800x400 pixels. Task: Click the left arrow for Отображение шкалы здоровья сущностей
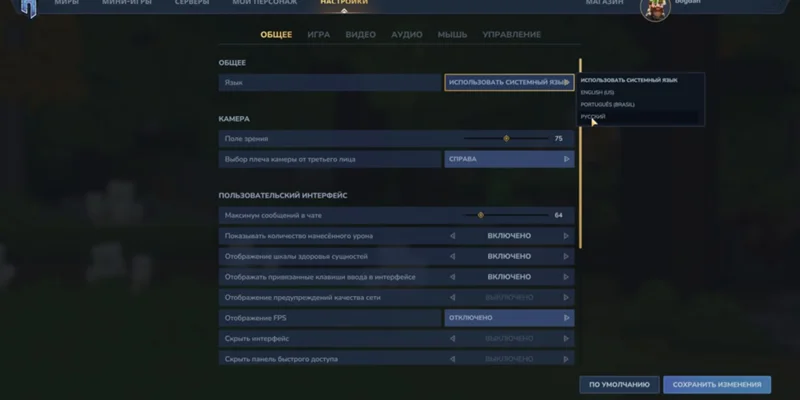tap(453, 256)
